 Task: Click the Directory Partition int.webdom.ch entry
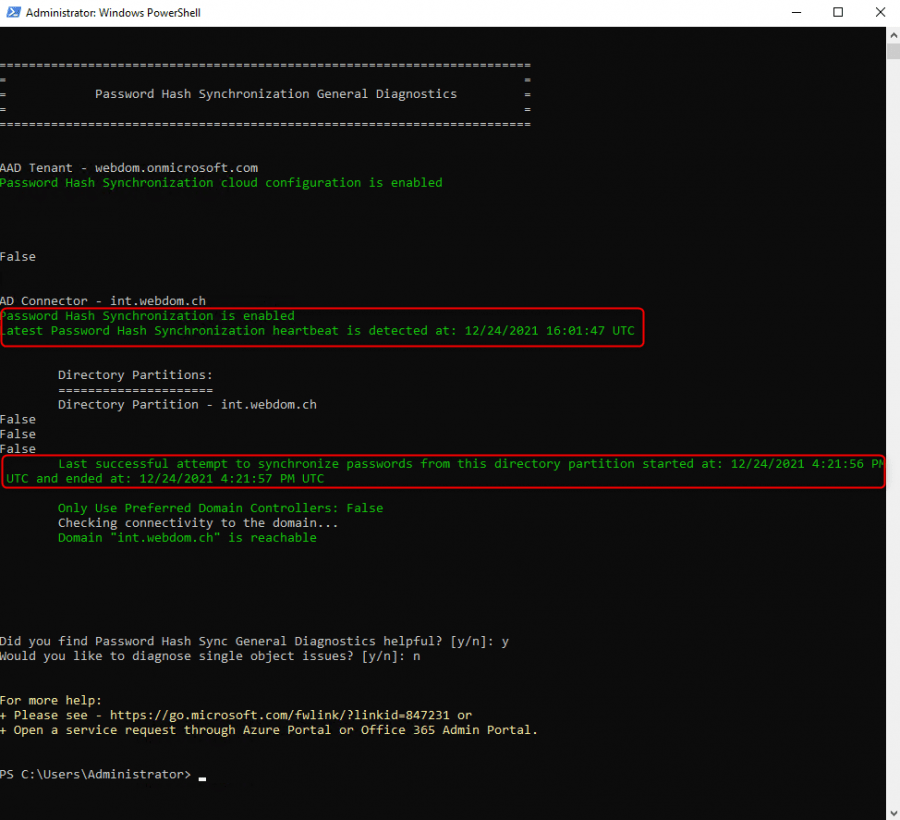pos(188,404)
